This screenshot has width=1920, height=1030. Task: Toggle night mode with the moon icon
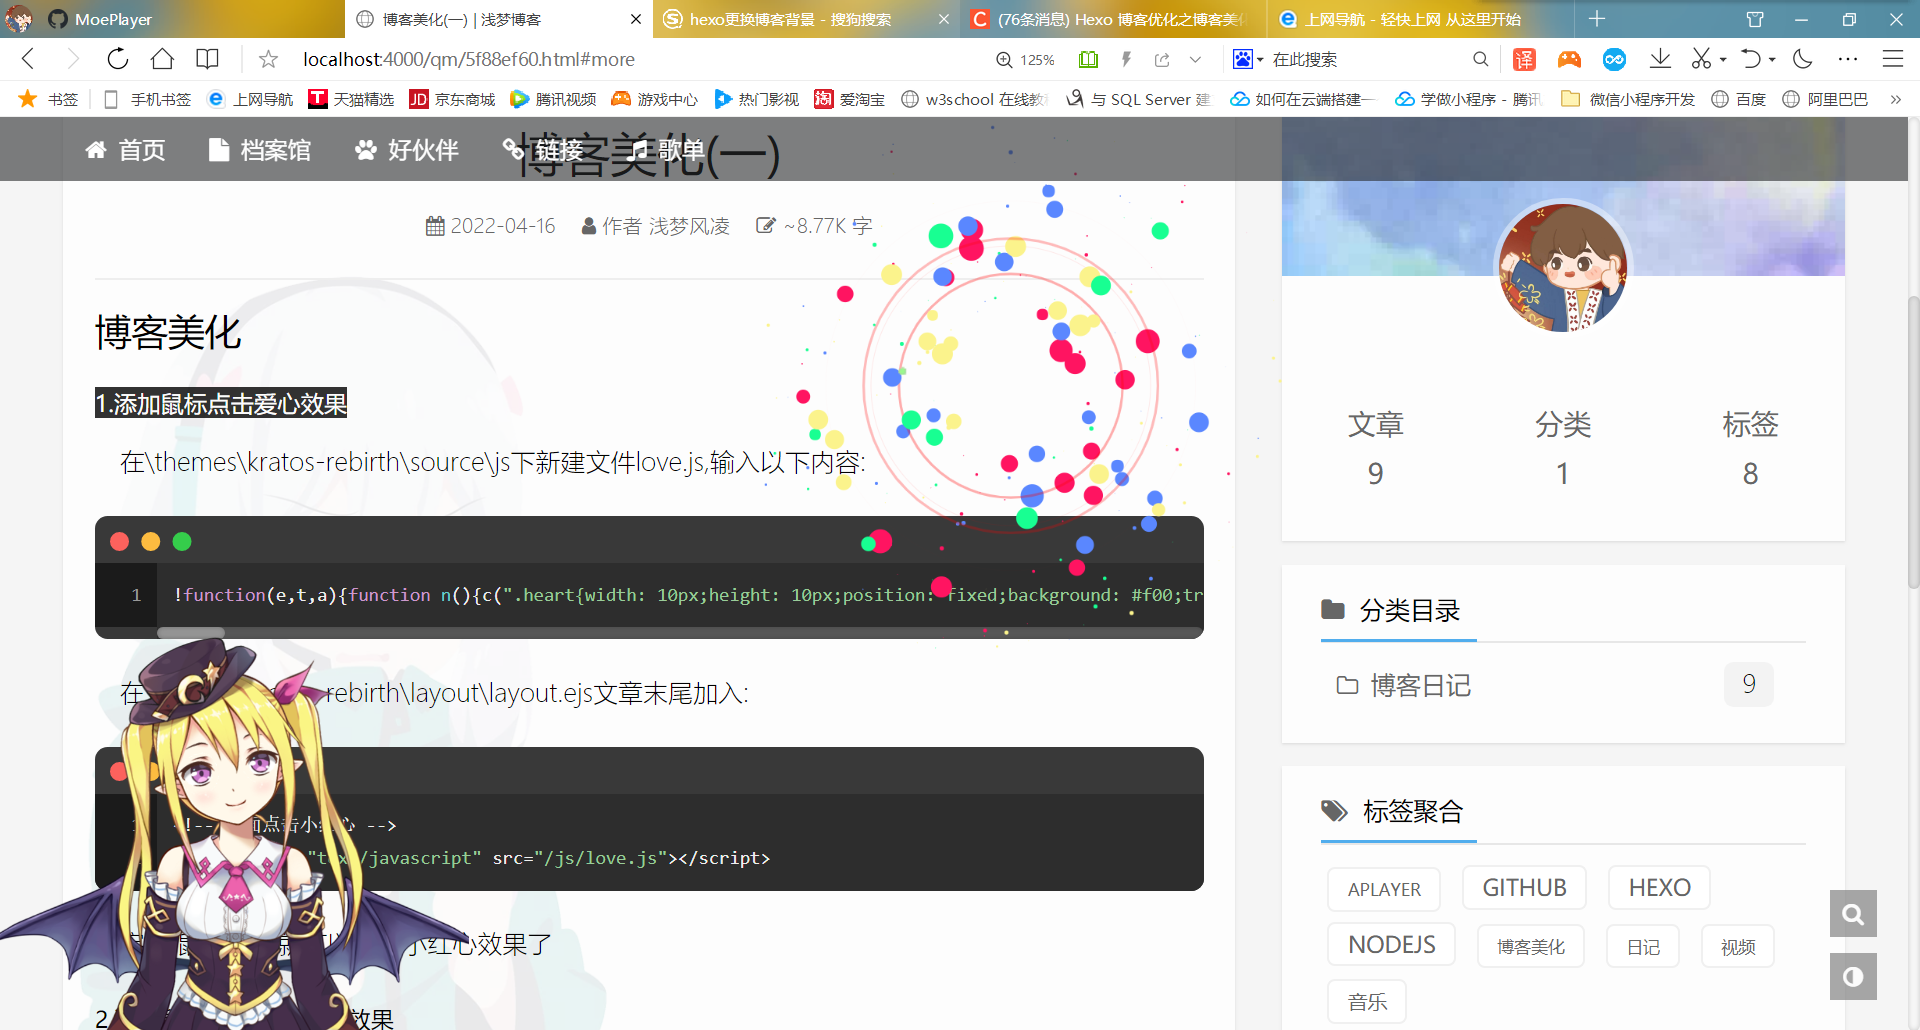(x=1803, y=59)
